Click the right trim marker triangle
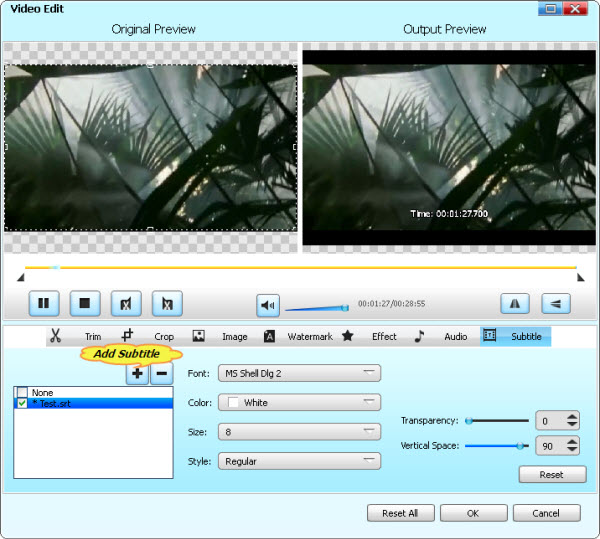600x539 pixels. point(580,277)
